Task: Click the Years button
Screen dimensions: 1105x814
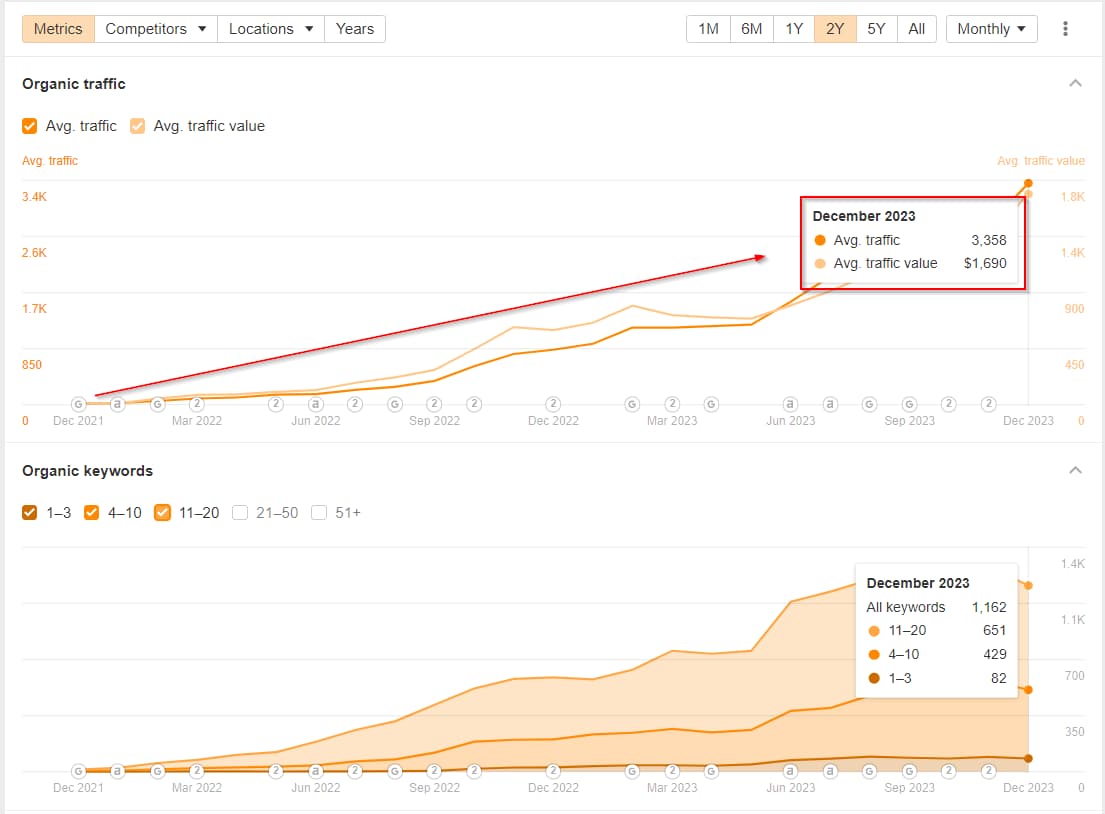Action: click(x=354, y=28)
